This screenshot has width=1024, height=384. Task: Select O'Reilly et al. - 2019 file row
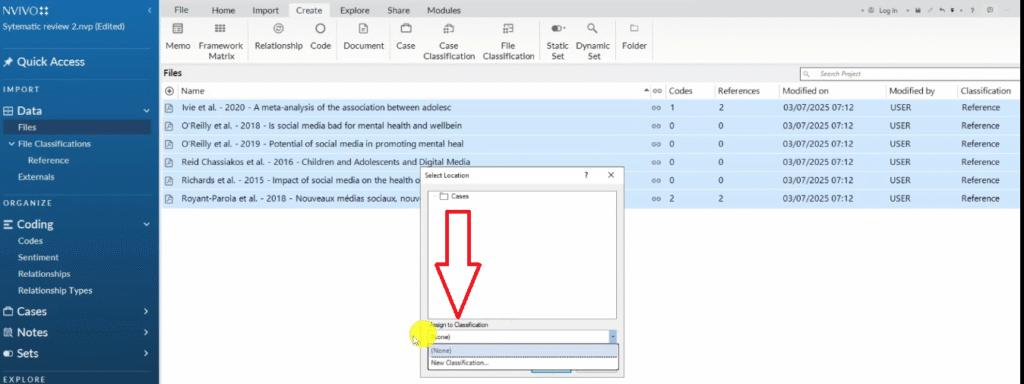591,144
